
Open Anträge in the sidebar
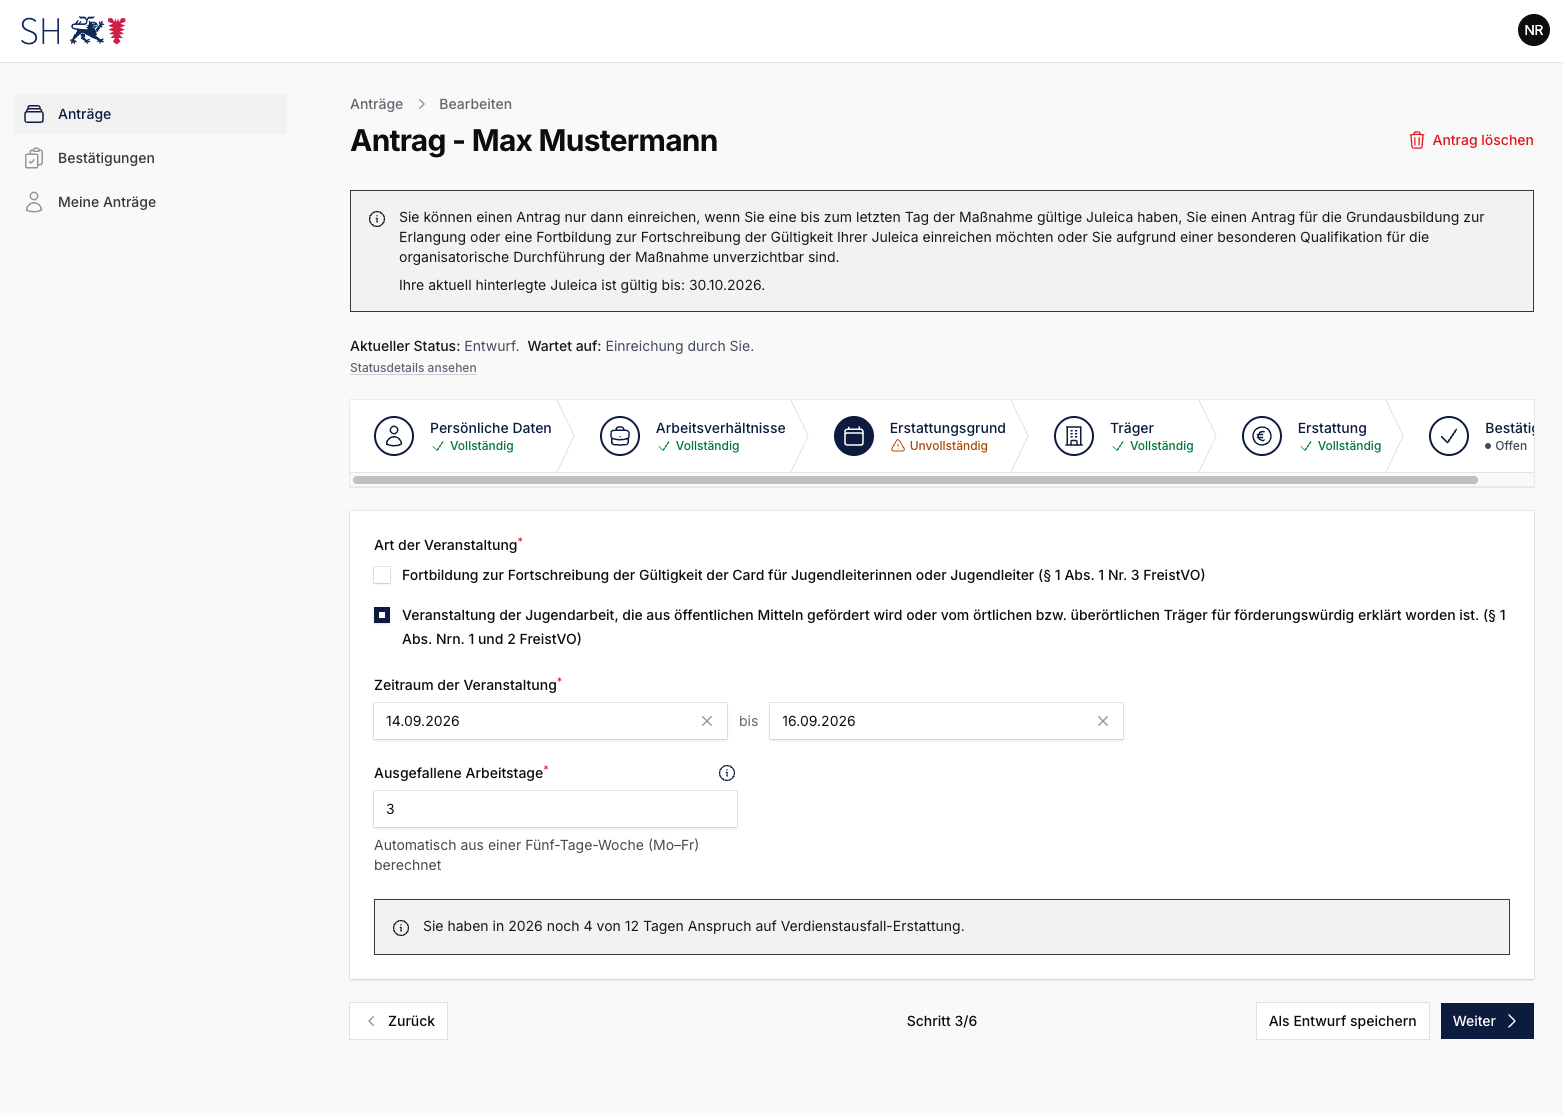point(151,114)
